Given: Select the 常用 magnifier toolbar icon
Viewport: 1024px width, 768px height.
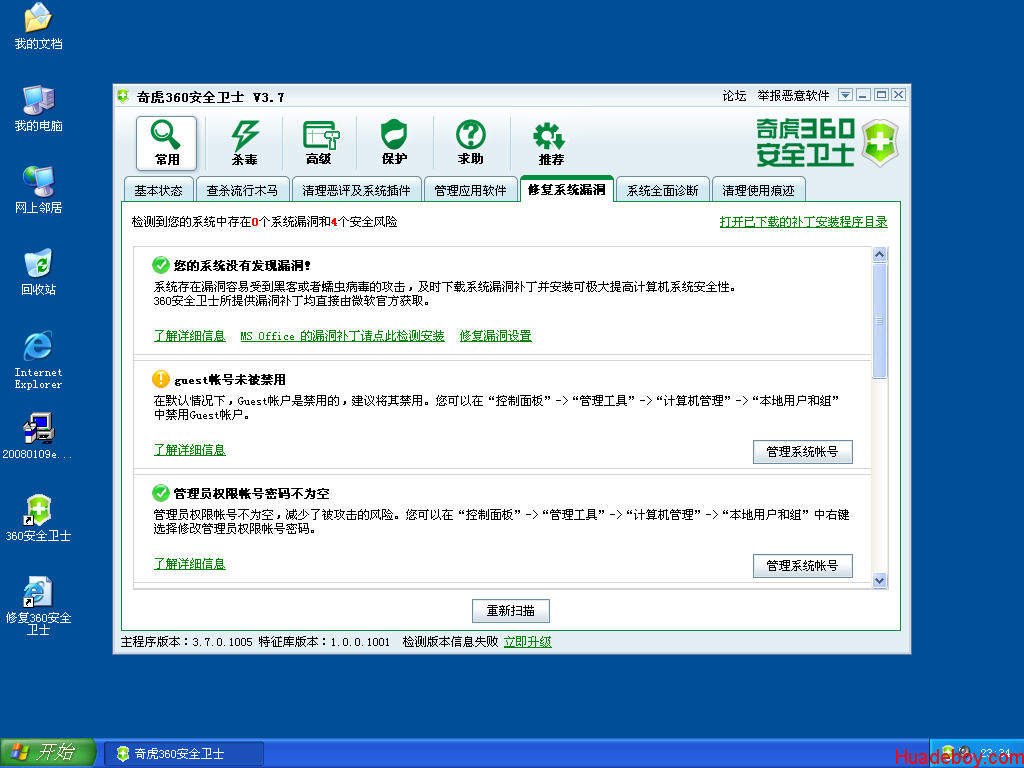Looking at the screenshot, I should 166,143.
